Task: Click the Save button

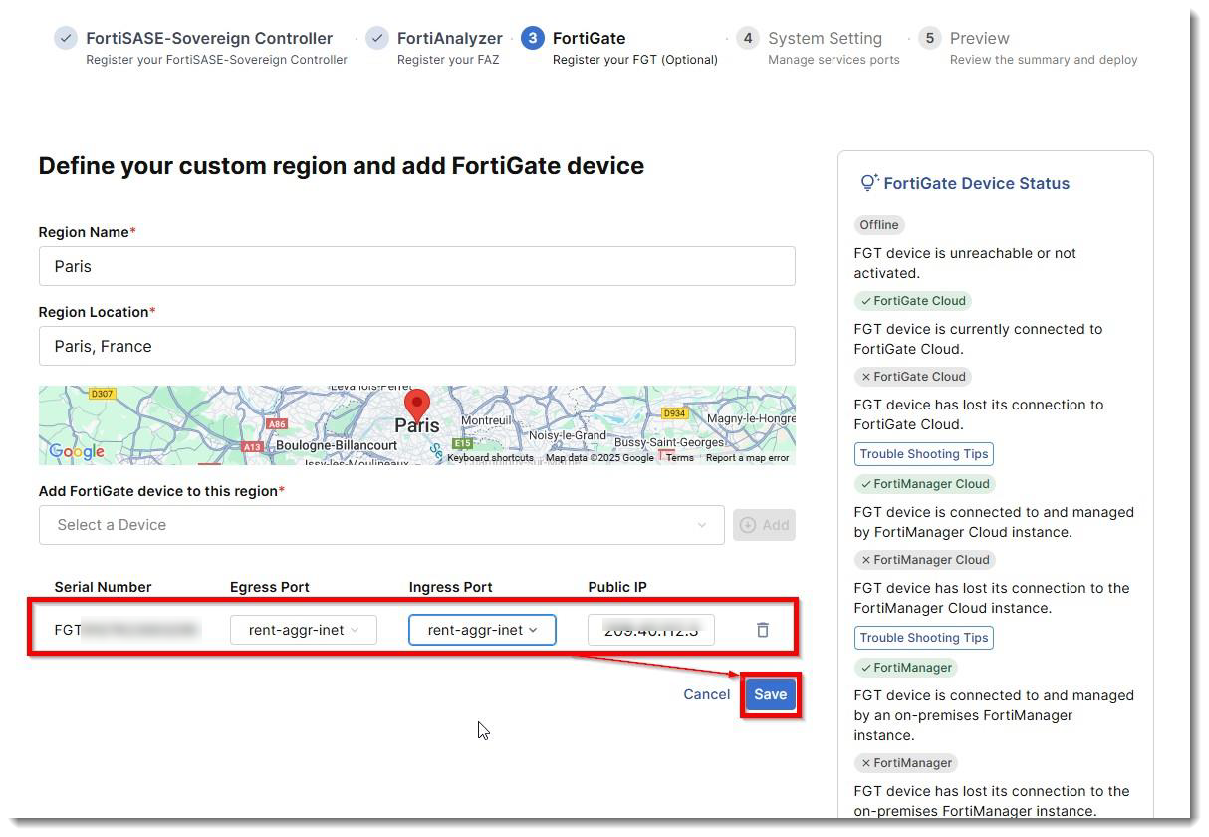Action: click(770, 693)
